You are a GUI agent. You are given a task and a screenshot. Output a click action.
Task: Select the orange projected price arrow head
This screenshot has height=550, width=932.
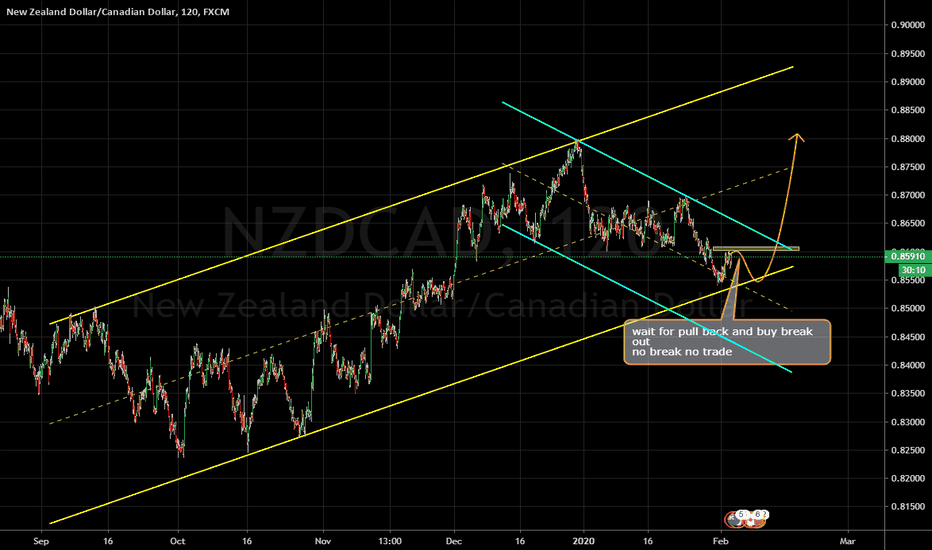[796, 137]
